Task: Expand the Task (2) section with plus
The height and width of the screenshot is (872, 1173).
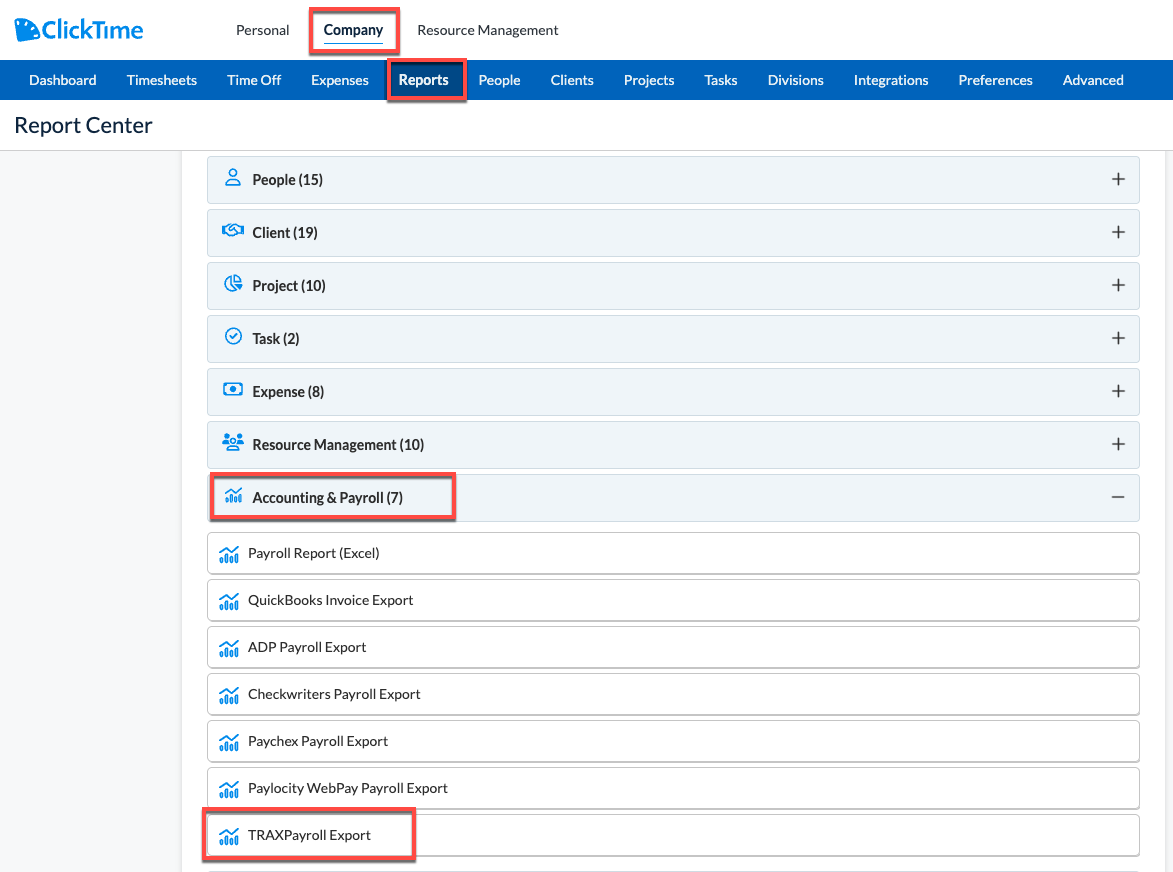Action: coord(1118,339)
